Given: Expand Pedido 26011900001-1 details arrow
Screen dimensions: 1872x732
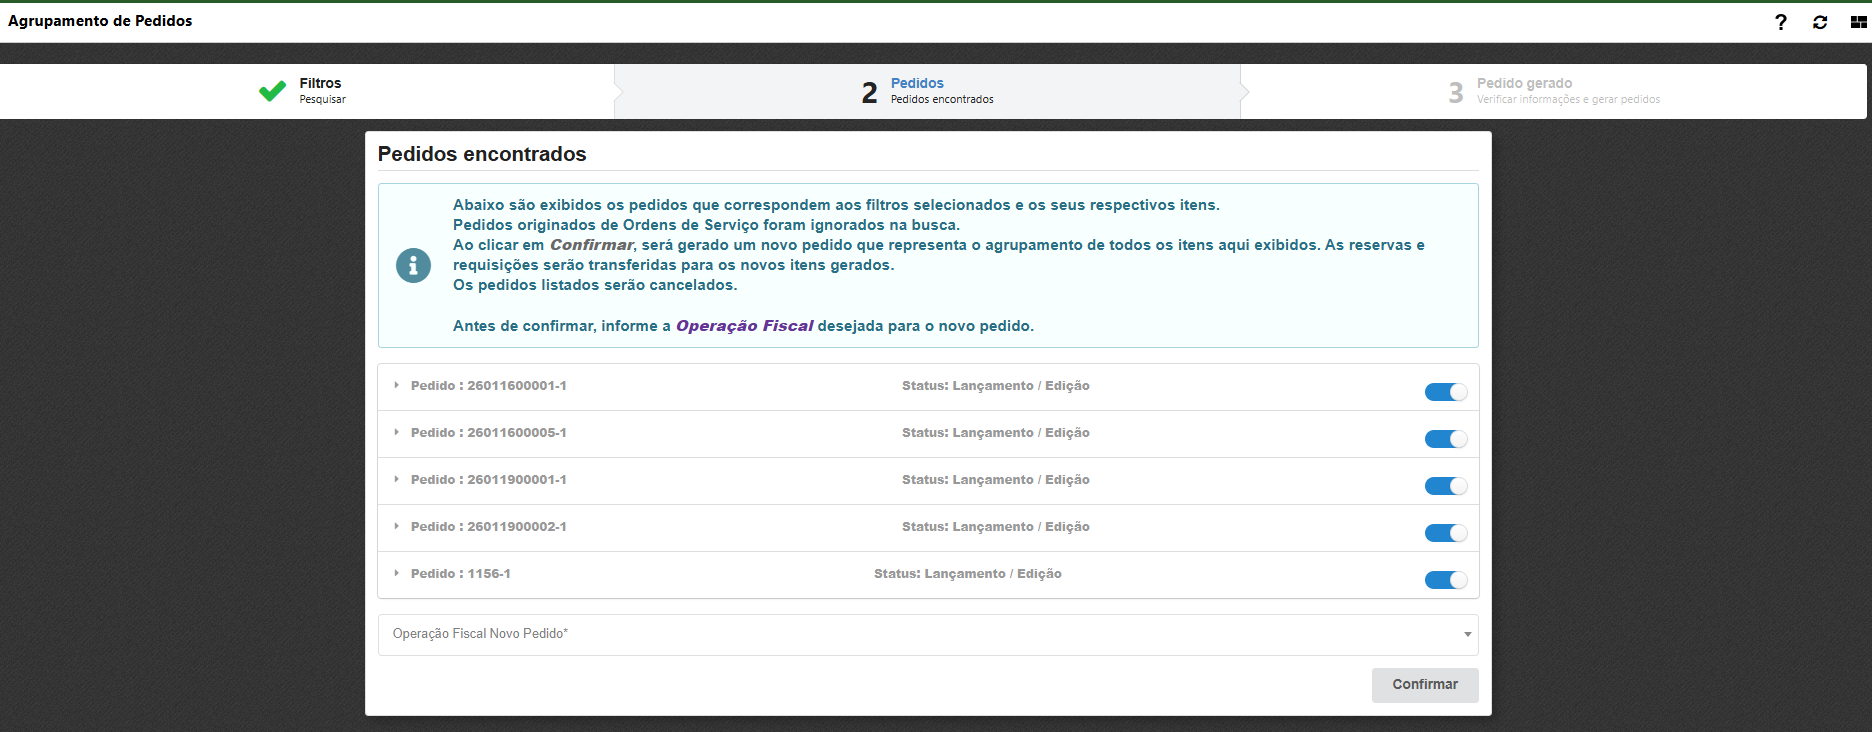Looking at the screenshot, I should tap(397, 479).
